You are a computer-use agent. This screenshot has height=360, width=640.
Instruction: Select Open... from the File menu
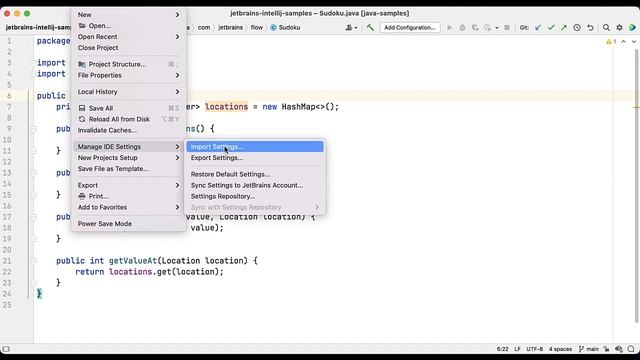click(129, 26)
